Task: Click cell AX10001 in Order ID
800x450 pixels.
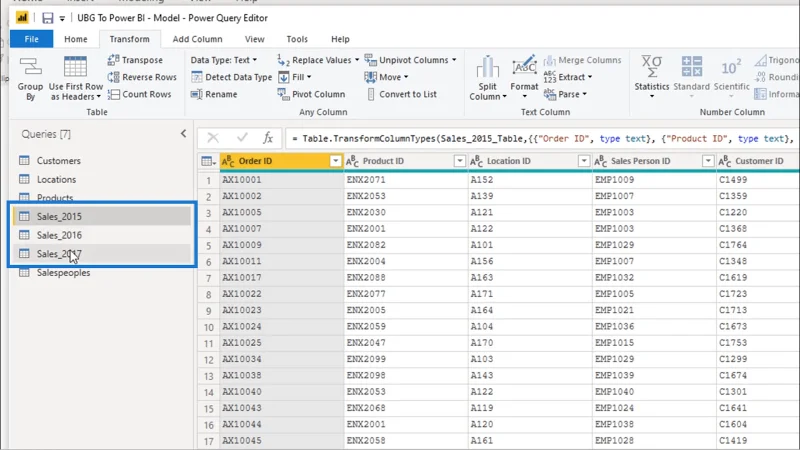Action: (x=282, y=180)
